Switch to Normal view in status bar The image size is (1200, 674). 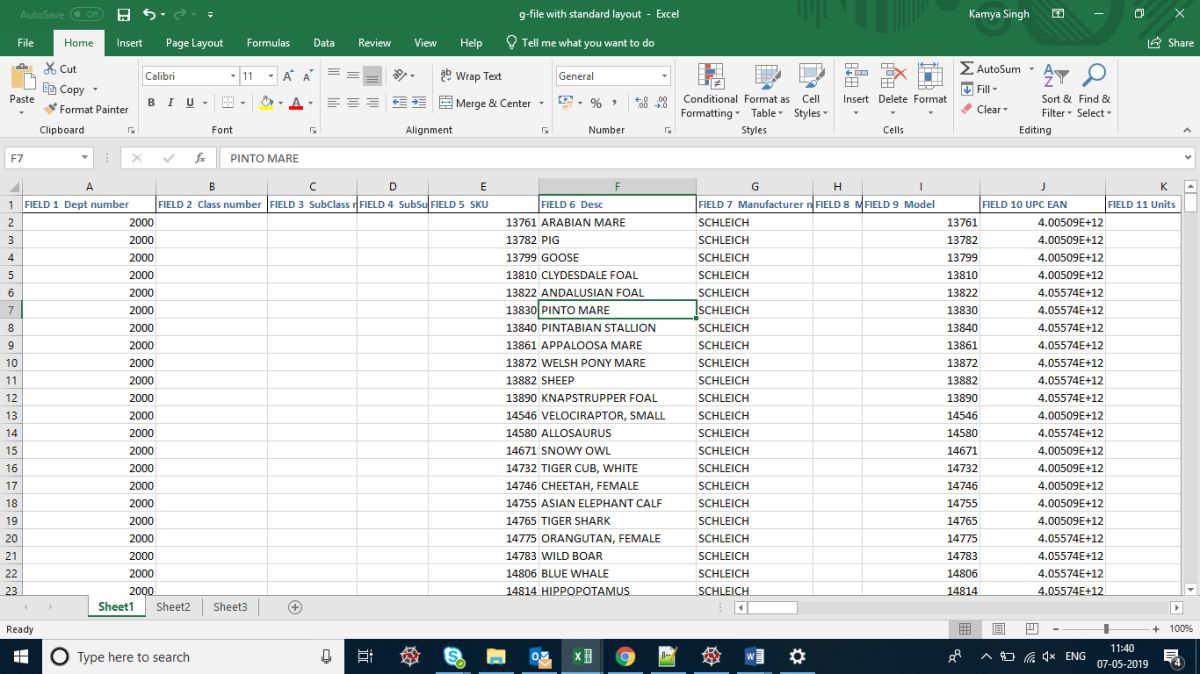click(965, 629)
